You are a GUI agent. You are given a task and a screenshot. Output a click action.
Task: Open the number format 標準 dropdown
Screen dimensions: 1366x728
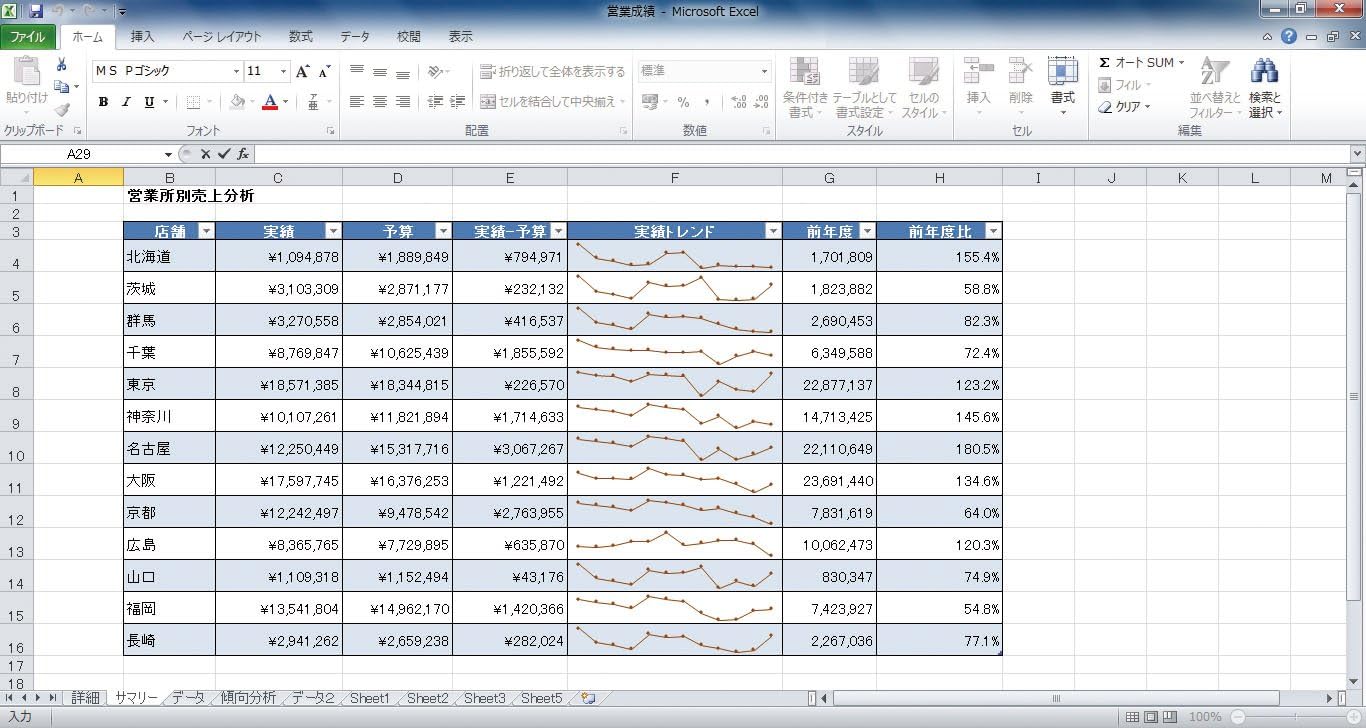pos(765,71)
